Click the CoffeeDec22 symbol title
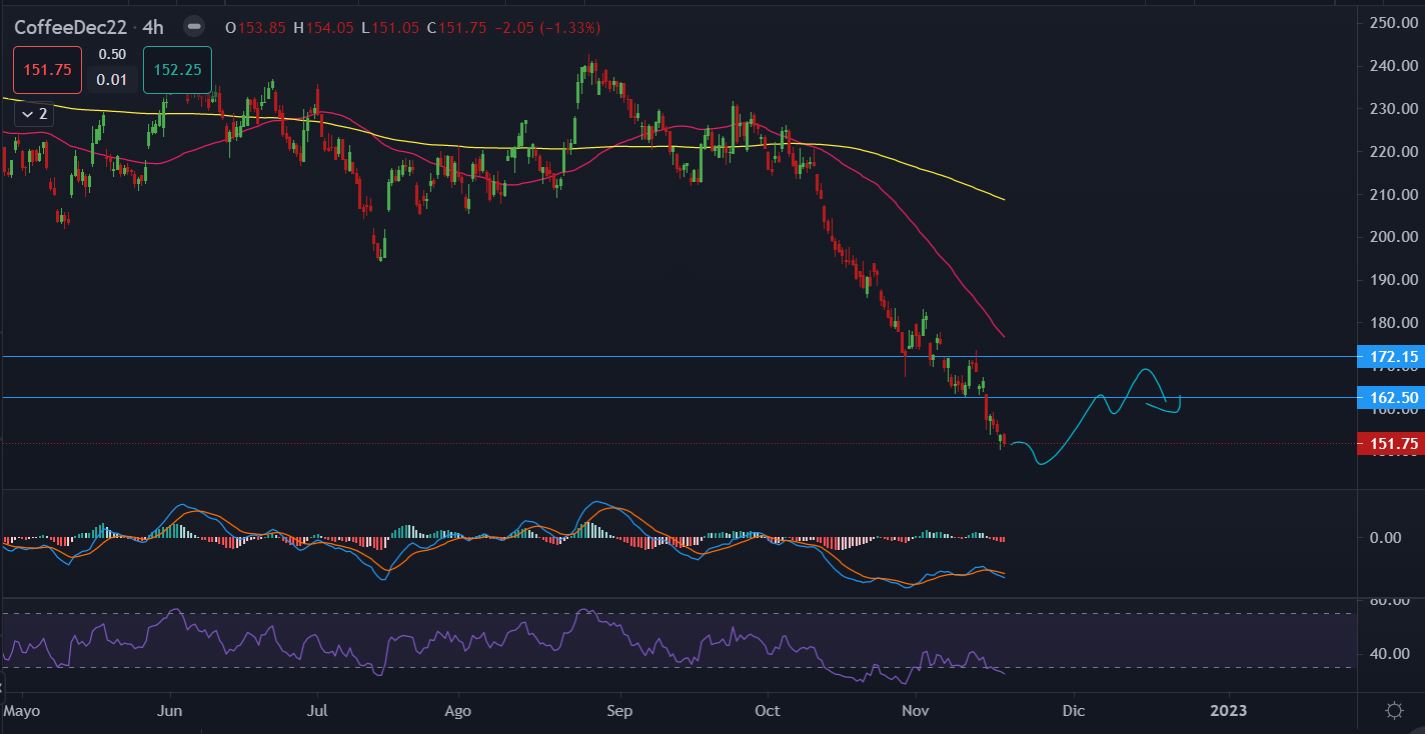The width and height of the screenshot is (1425, 734). click(70, 27)
